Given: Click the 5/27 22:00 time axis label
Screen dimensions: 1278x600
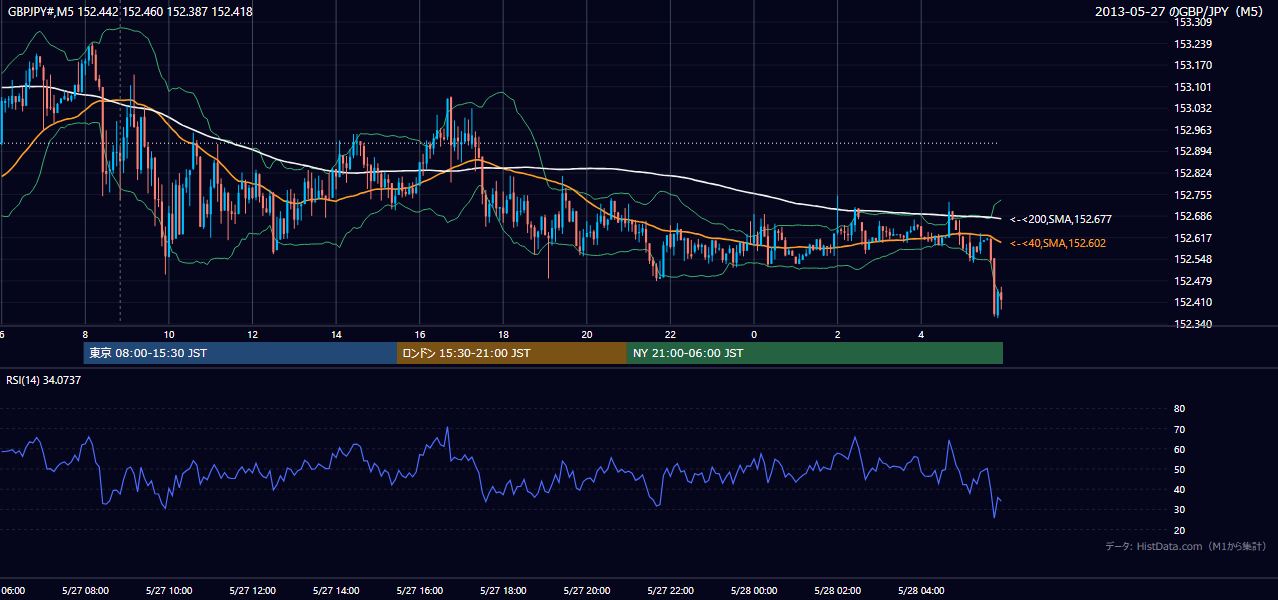Looking at the screenshot, I should coord(670,591).
